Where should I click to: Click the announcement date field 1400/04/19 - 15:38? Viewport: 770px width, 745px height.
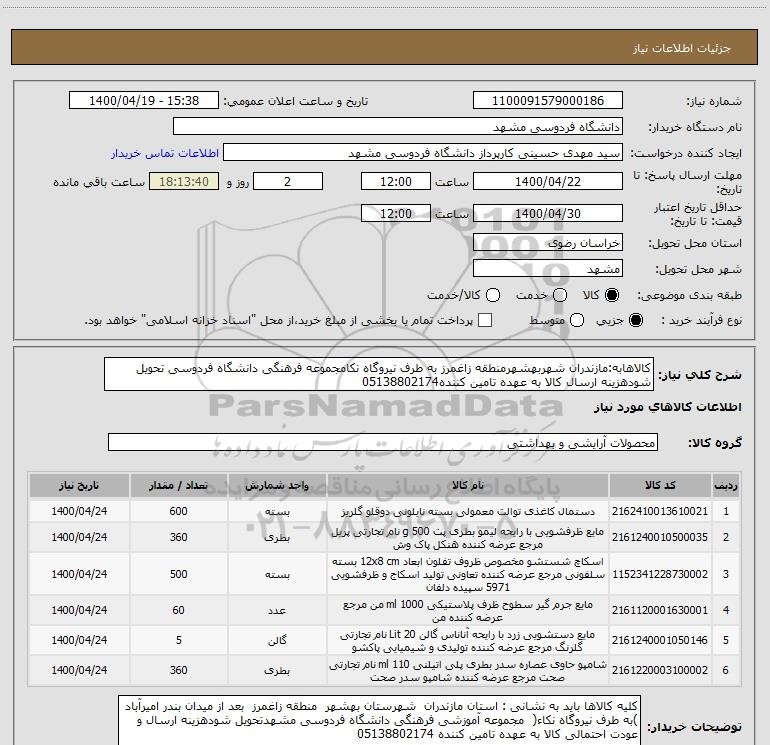[x=144, y=100]
